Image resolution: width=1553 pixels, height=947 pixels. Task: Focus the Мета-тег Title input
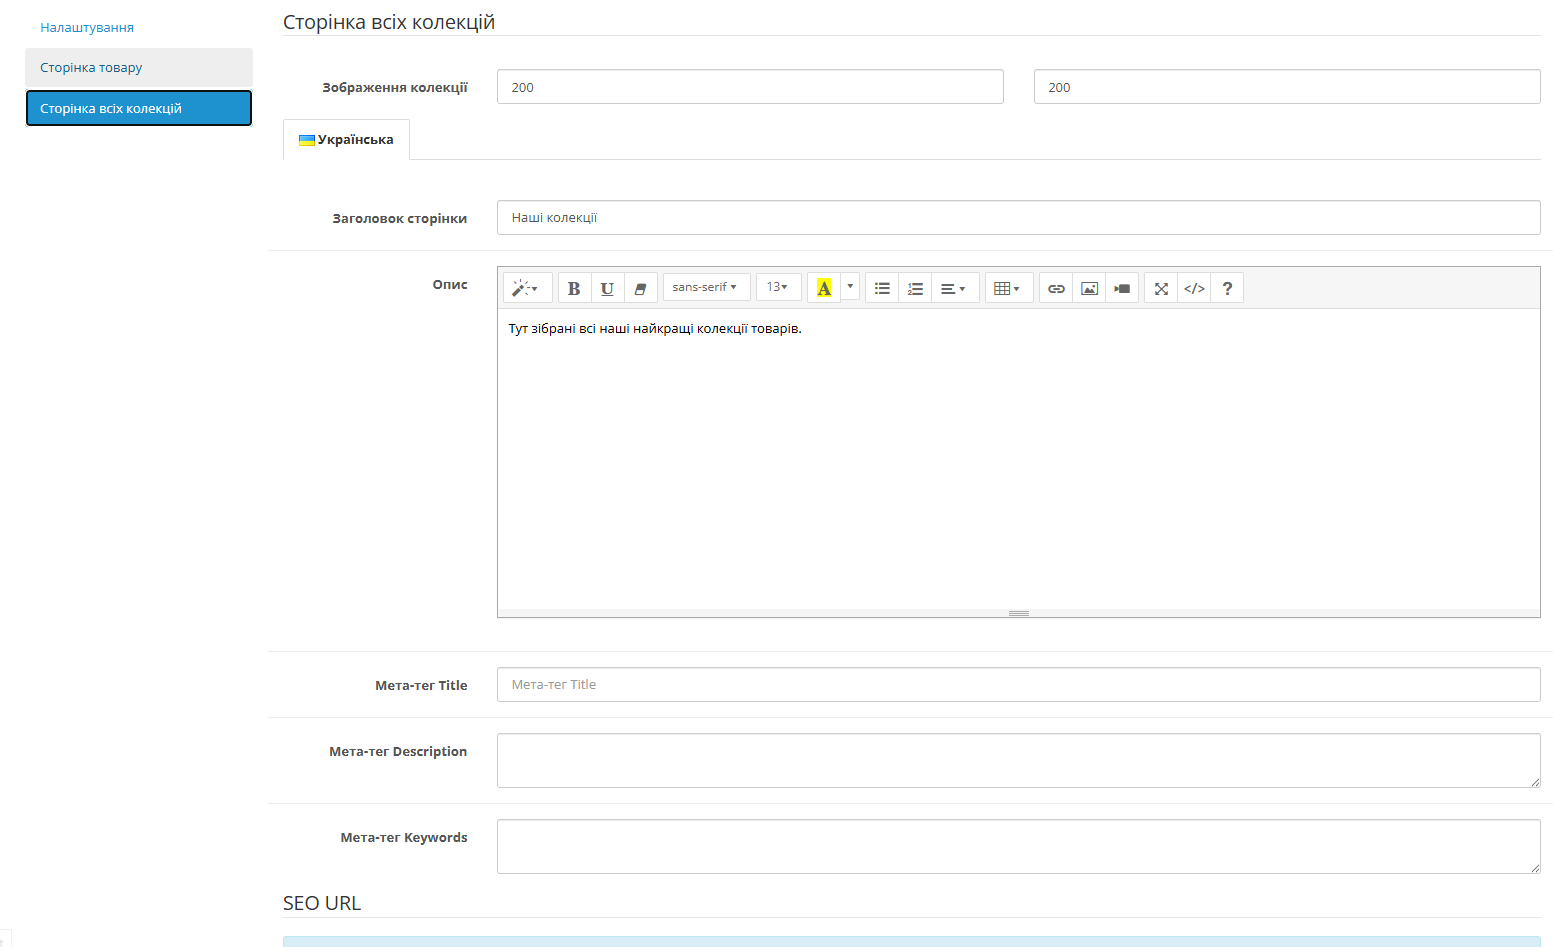pos(1018,684)
